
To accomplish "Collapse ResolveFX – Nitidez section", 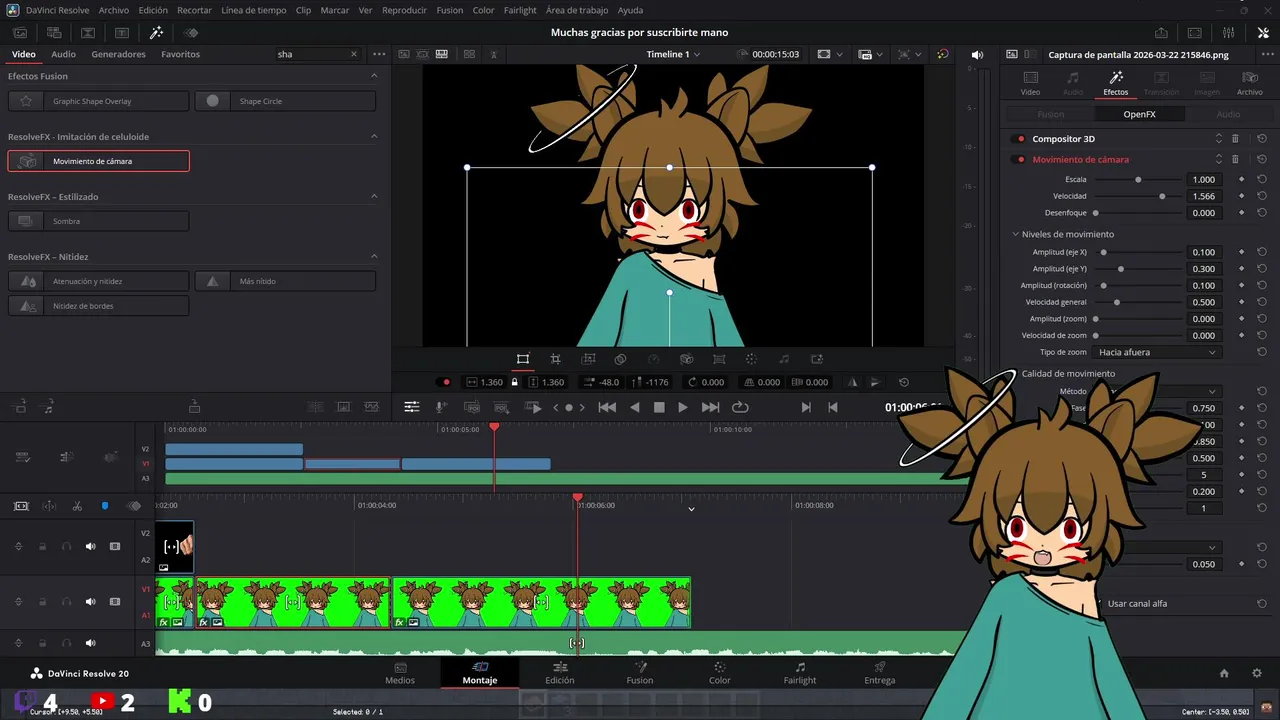I will tap(374, 256).
